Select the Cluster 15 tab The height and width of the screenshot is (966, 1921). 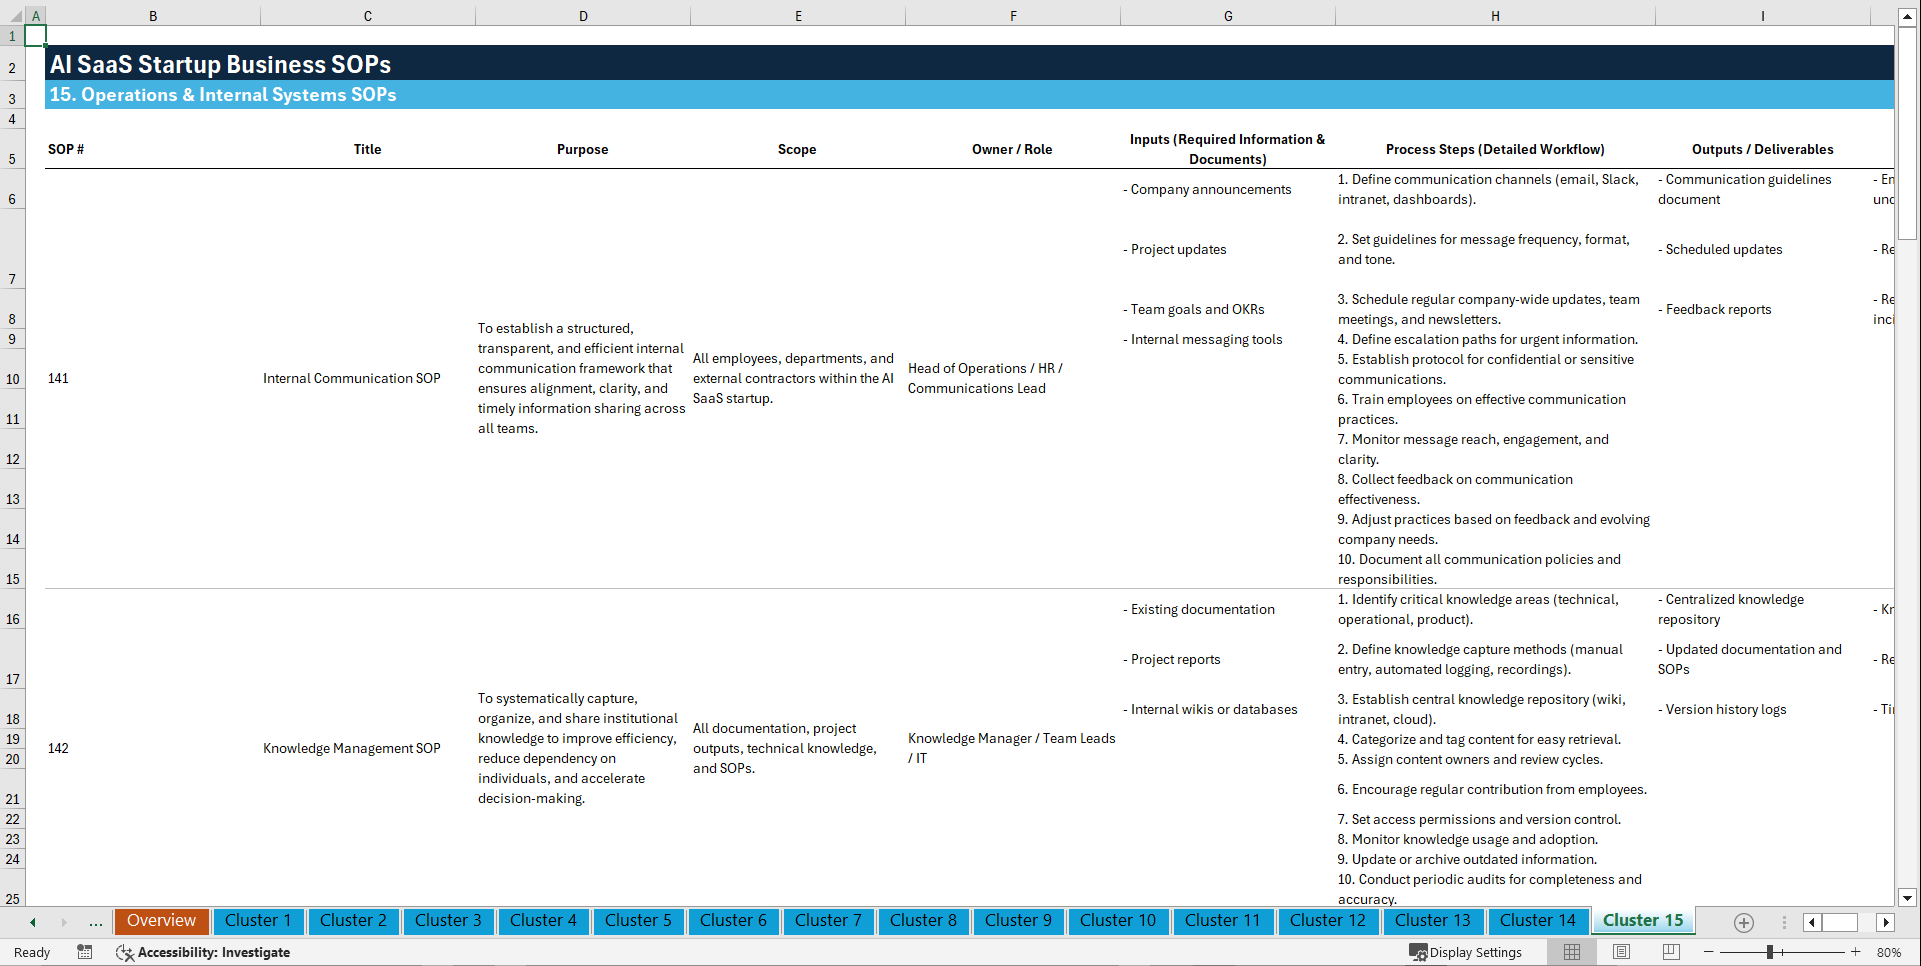1642,920
